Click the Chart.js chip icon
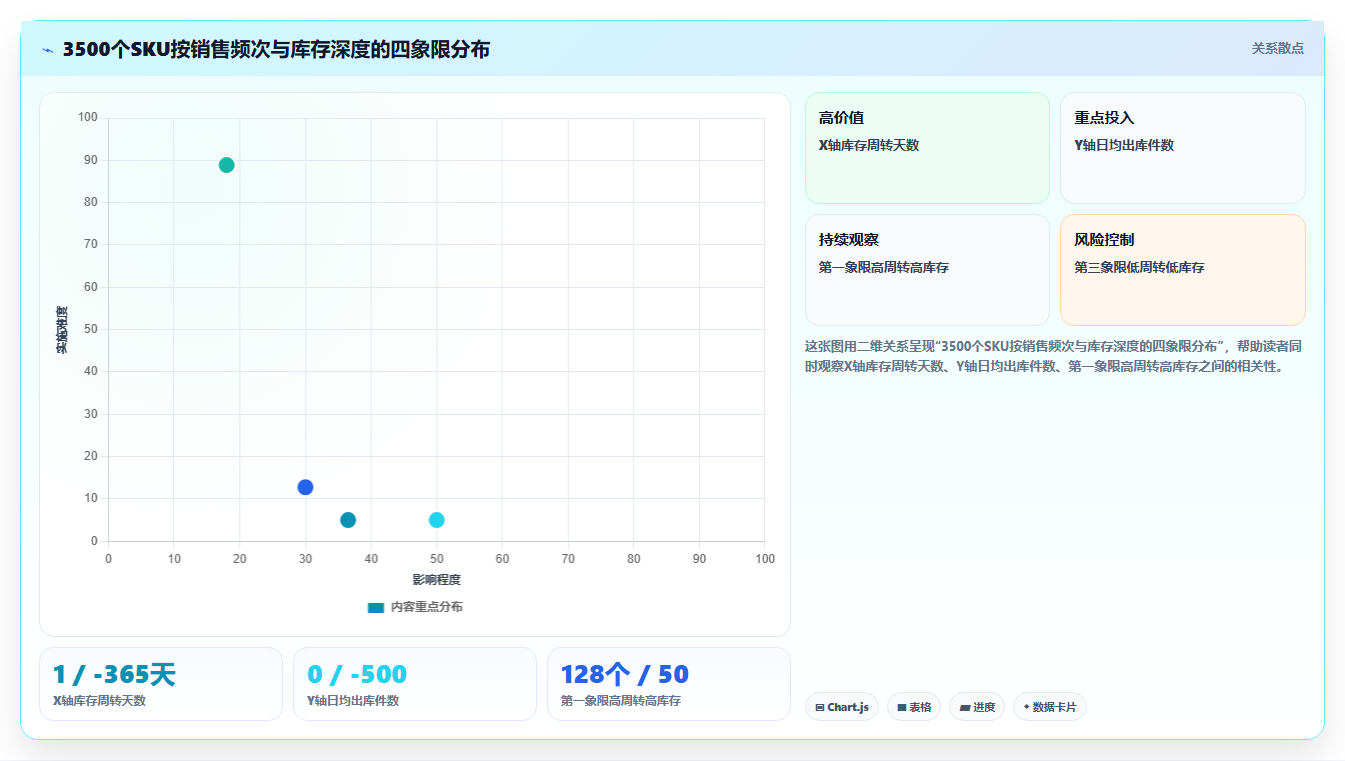This screenshot has height=761, width=1345. (x=820, y=707)
